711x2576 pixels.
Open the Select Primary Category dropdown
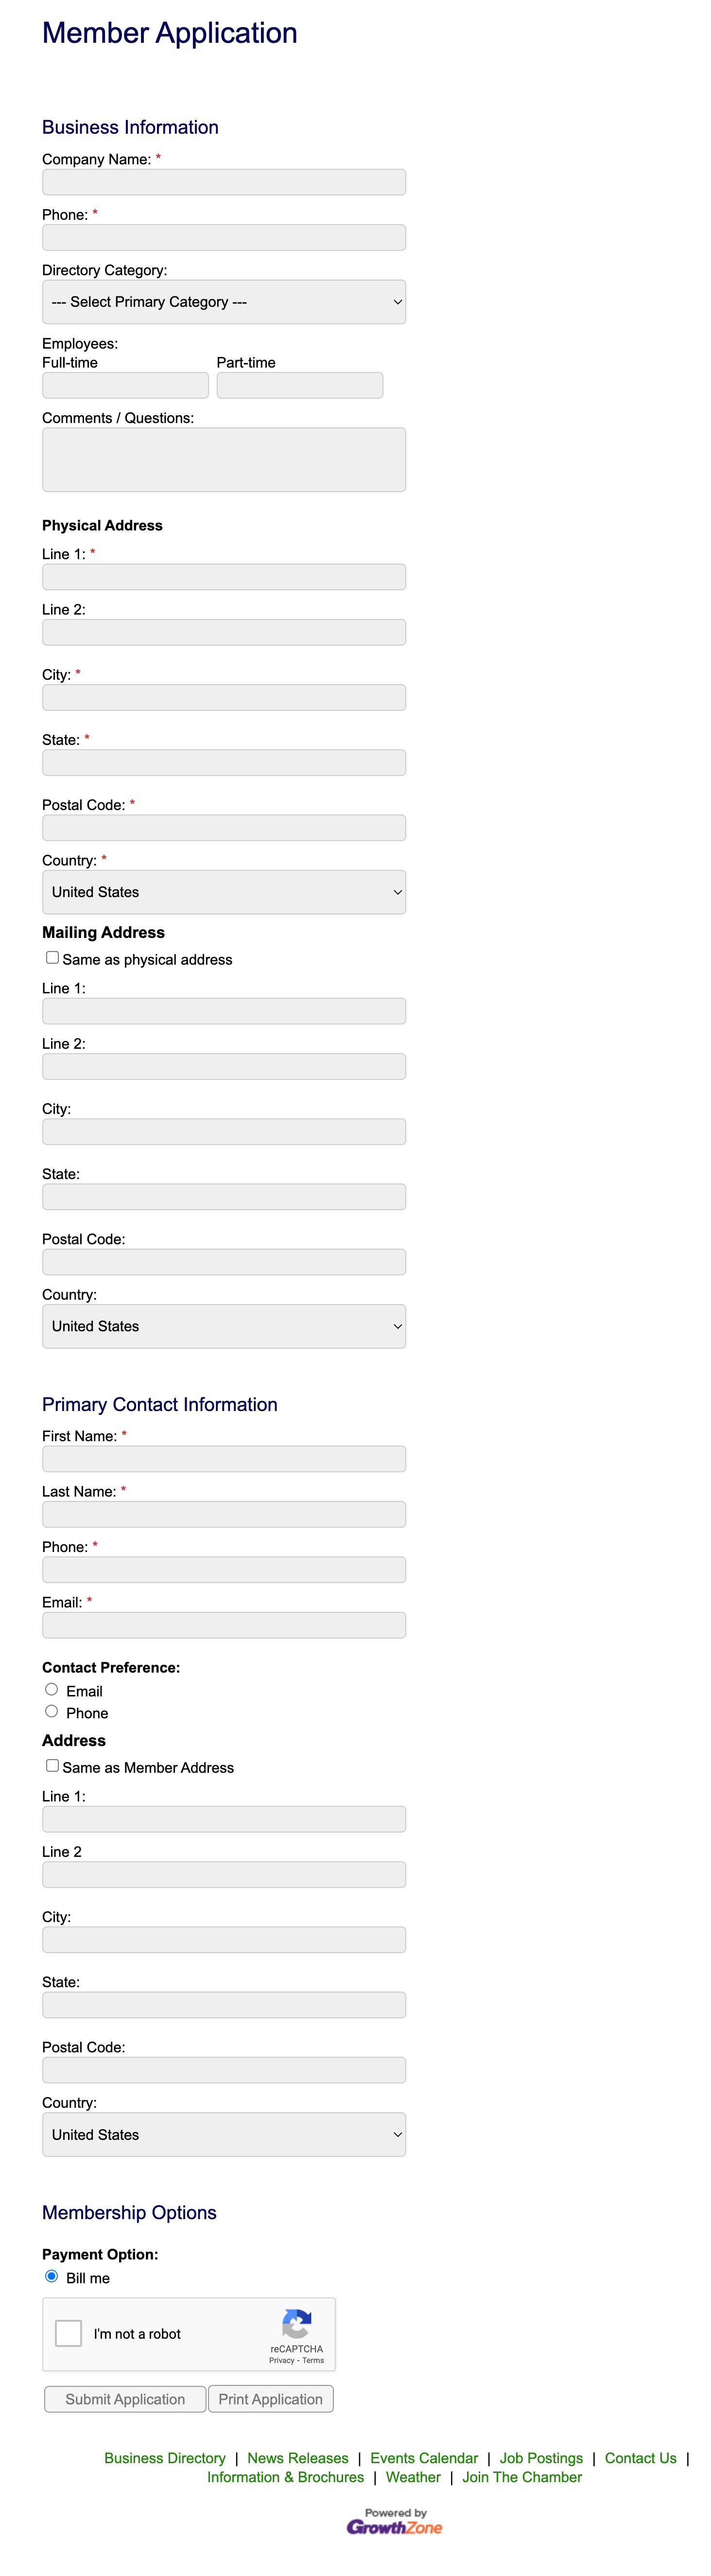coord(224,302)
